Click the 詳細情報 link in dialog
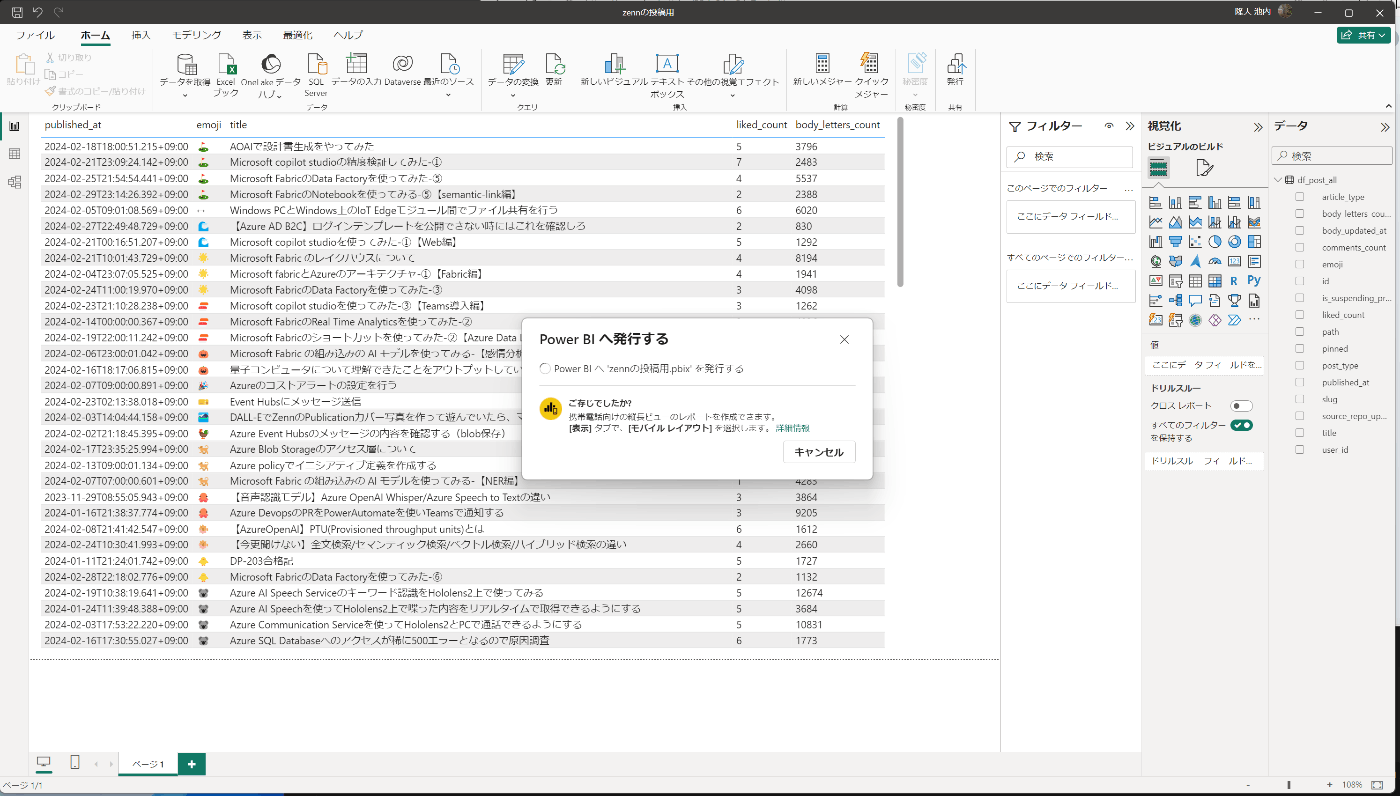The width and height of the screenshot is (1400, 796). pyautogui.click(x=792, y=428)
